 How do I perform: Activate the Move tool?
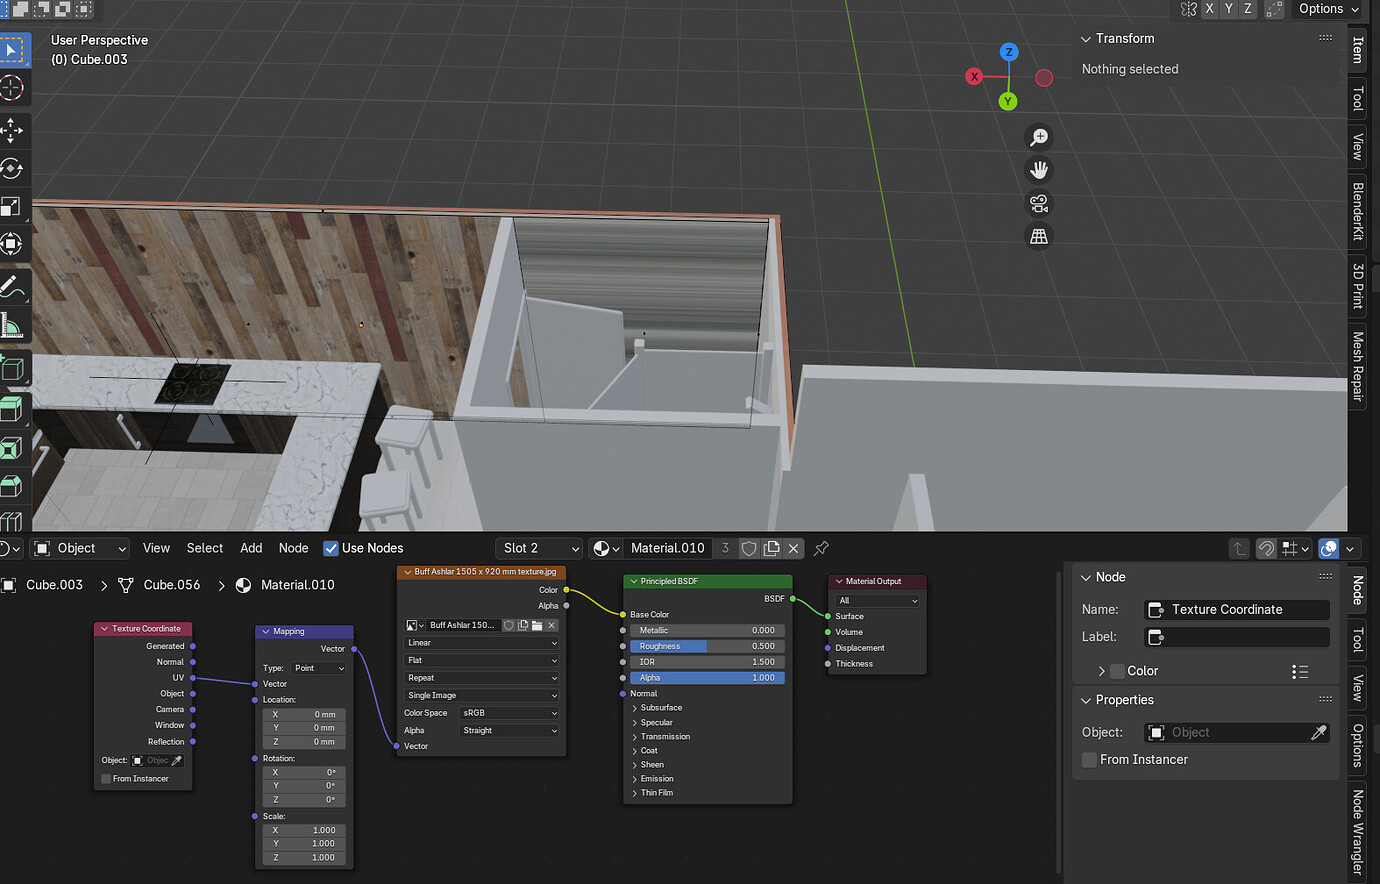click(x=12, y=130)
